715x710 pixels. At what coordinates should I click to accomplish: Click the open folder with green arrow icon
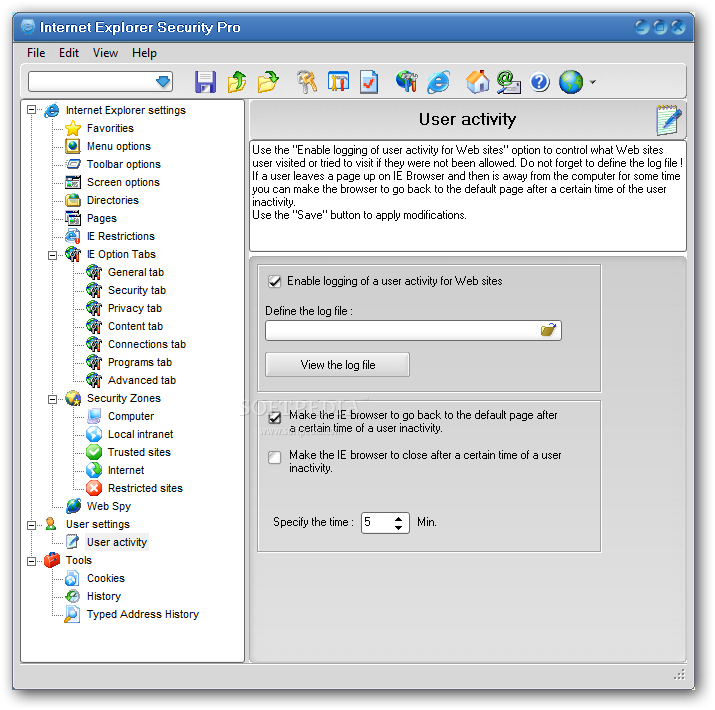click(268, 82)
